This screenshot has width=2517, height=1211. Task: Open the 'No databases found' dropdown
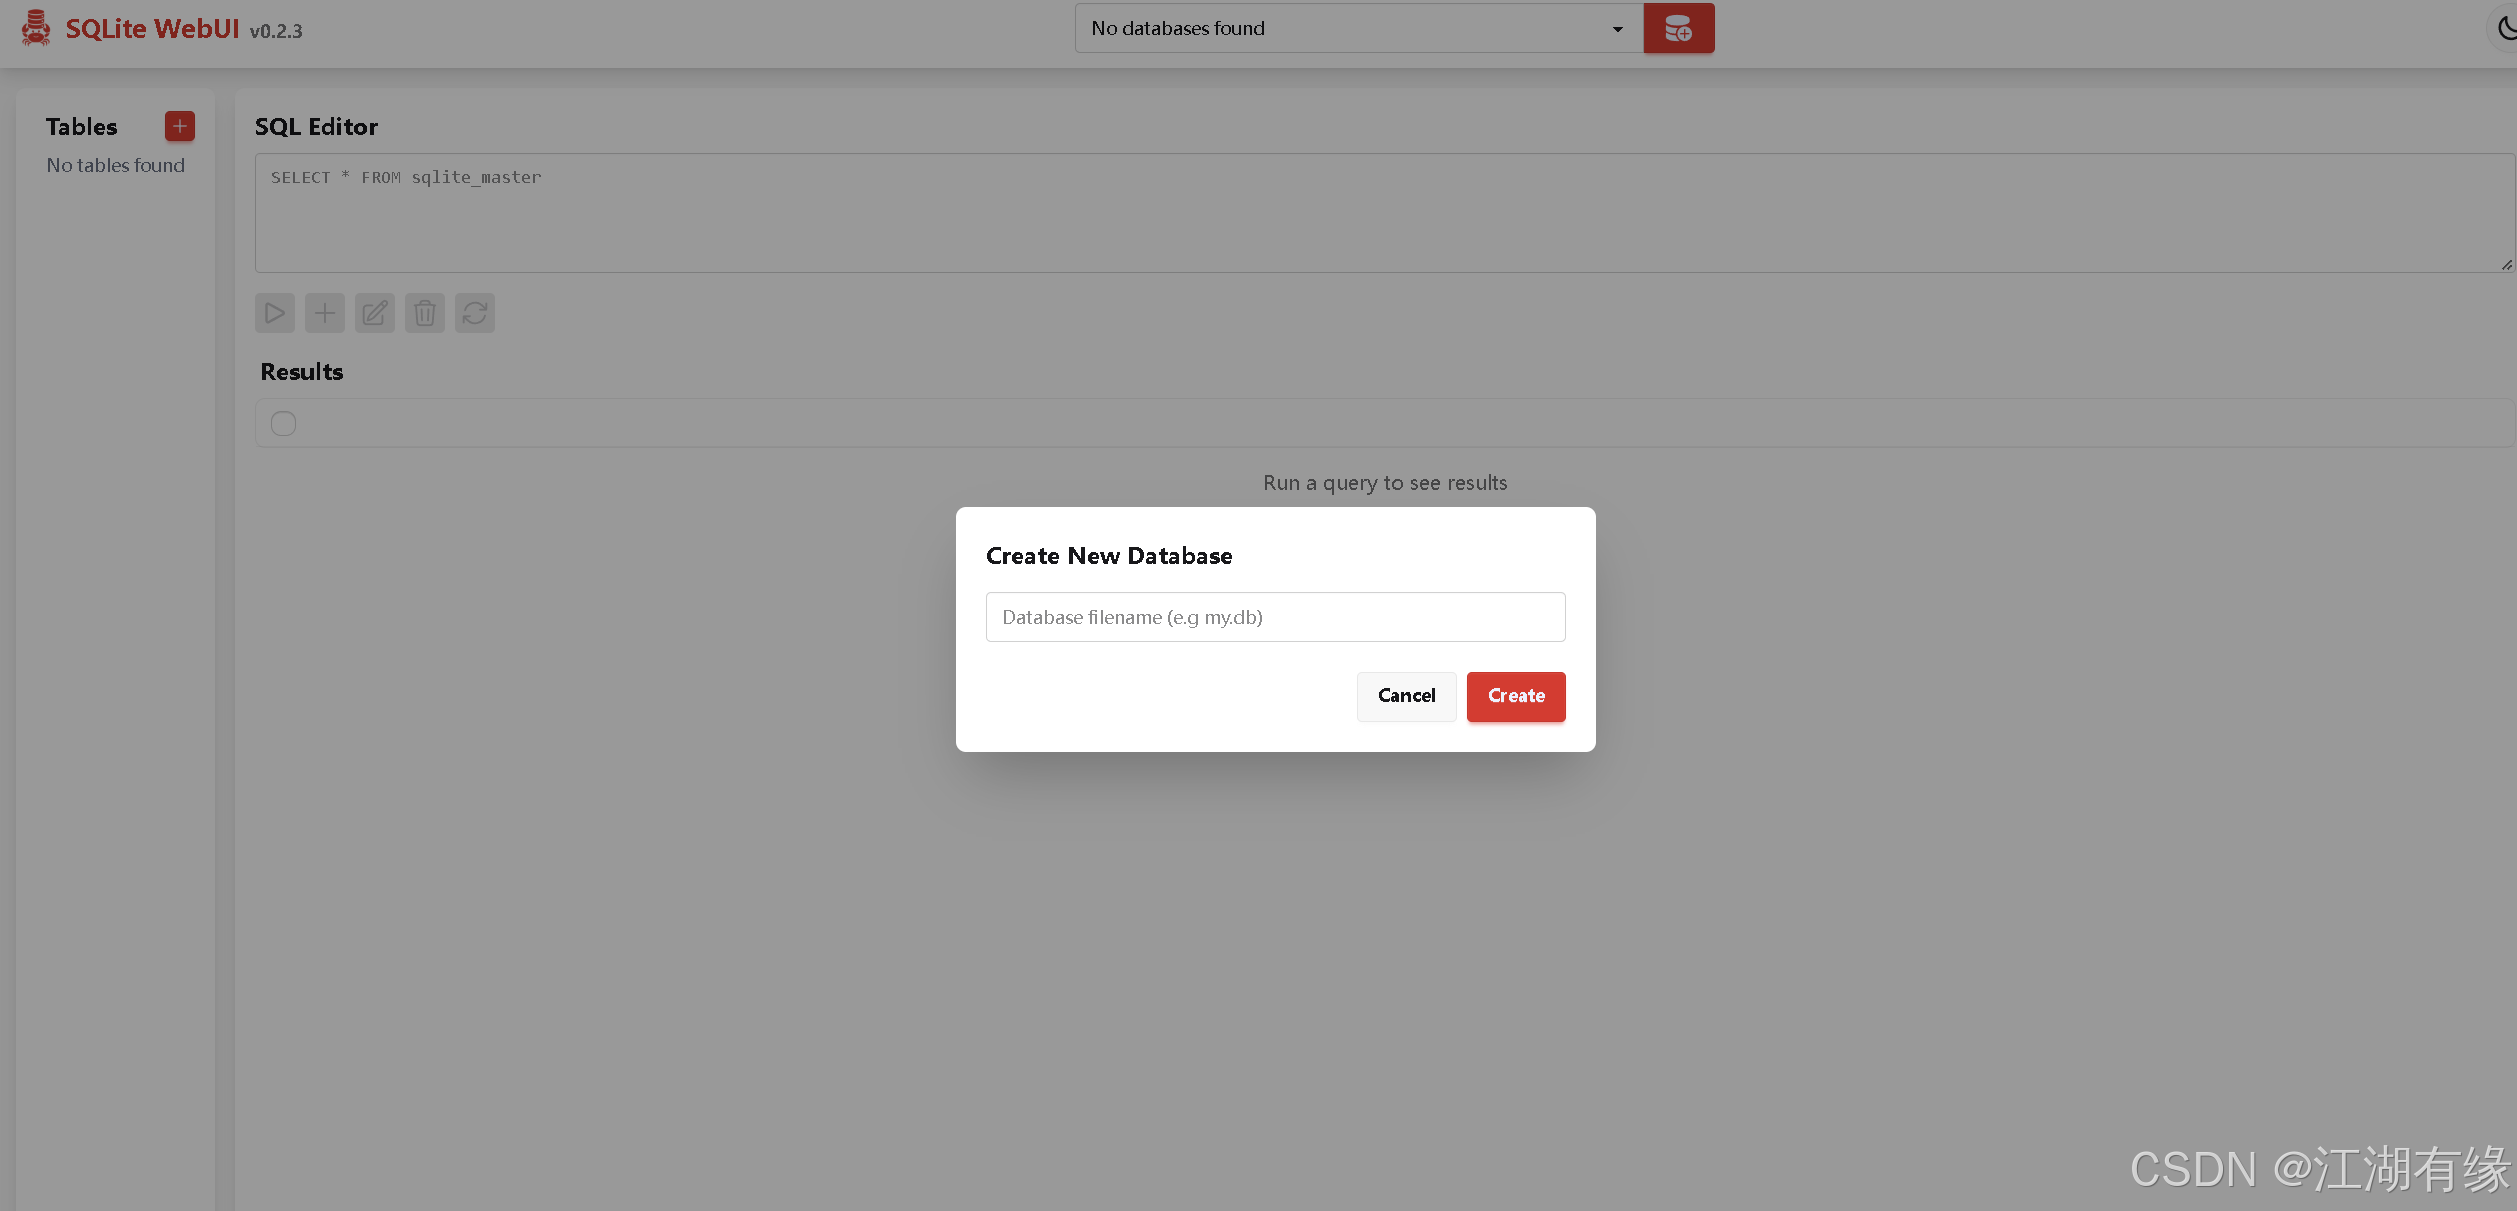1359,28
